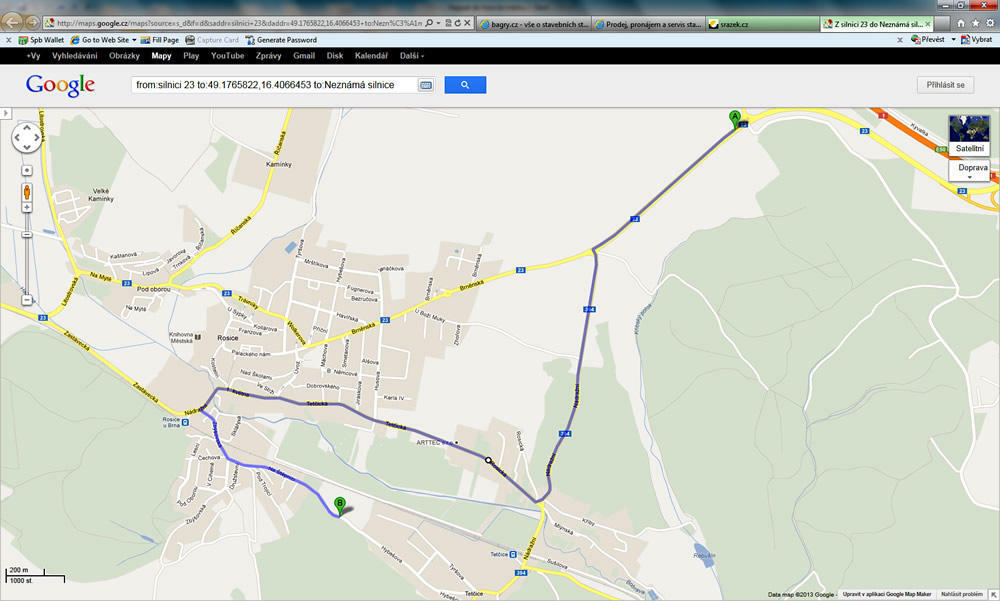Screen dimensions: 1000x601
Task: Switch to the bagry.cz browser tab
Action: click(x=534, y=24)
